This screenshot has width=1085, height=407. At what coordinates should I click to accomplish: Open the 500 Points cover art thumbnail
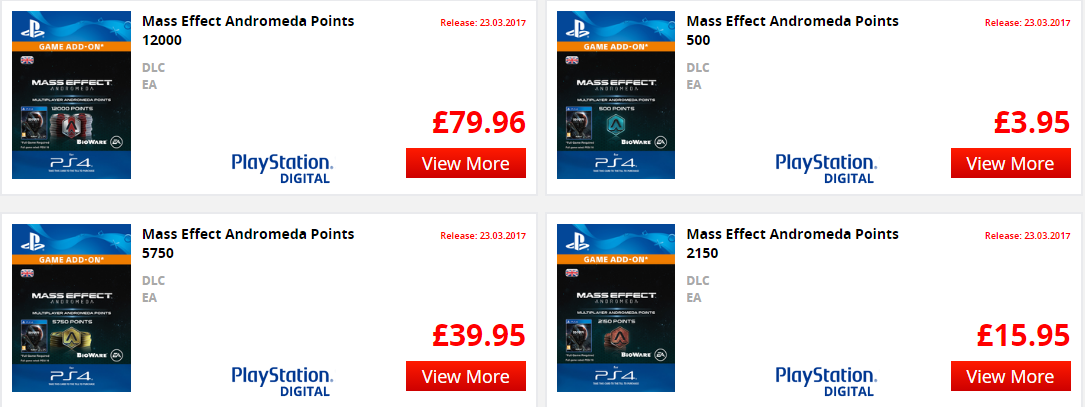click(615, 95)
